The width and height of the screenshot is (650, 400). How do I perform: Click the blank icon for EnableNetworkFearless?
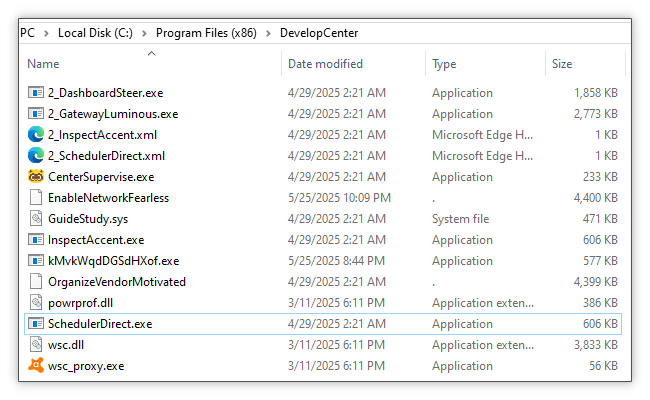point(36,198)
